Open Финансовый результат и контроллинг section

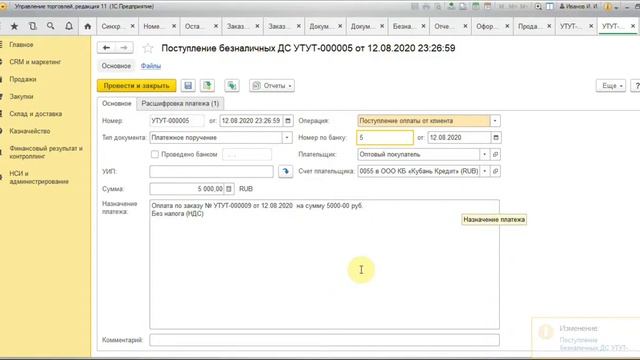(46, 152)
